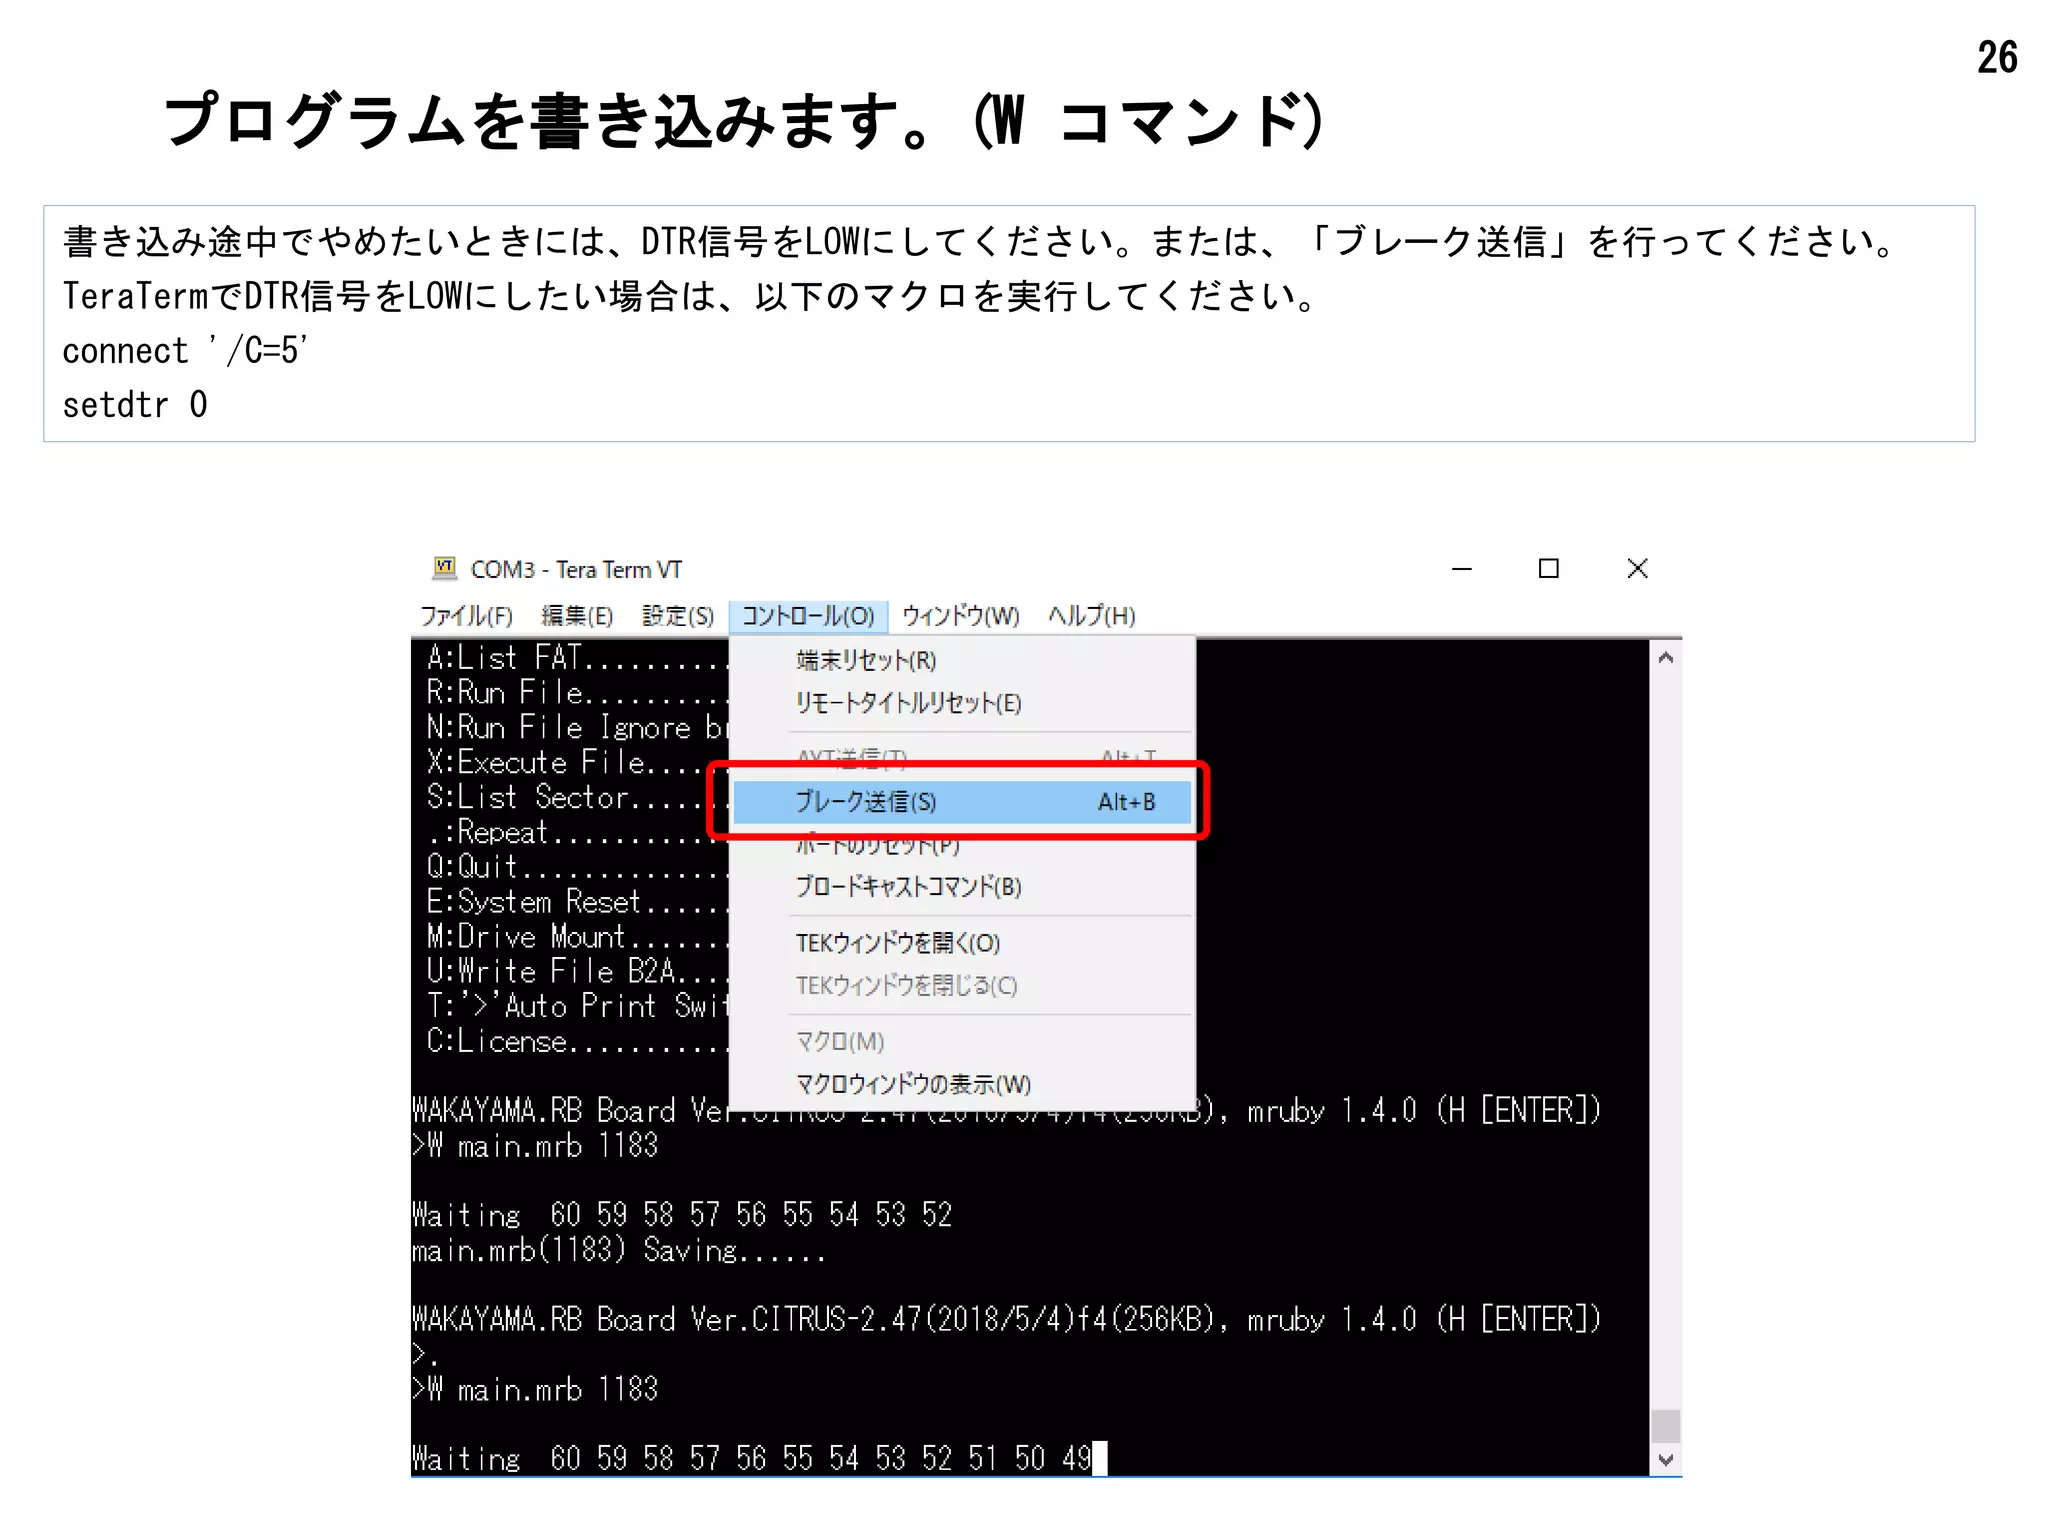Close the コントロール(O) menu
2048x1536 pixels.
808,616
